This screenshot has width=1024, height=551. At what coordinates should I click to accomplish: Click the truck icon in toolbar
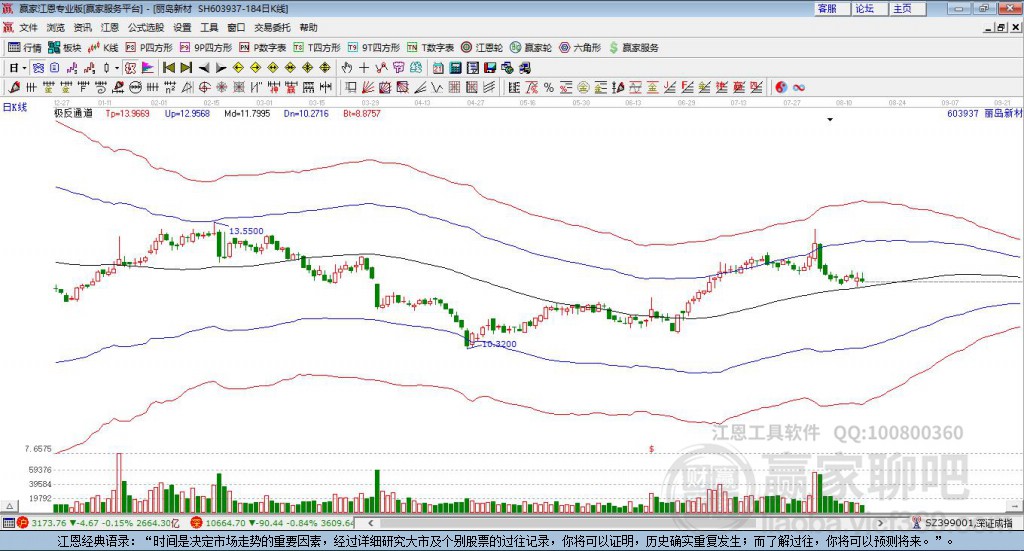[525, 68]
